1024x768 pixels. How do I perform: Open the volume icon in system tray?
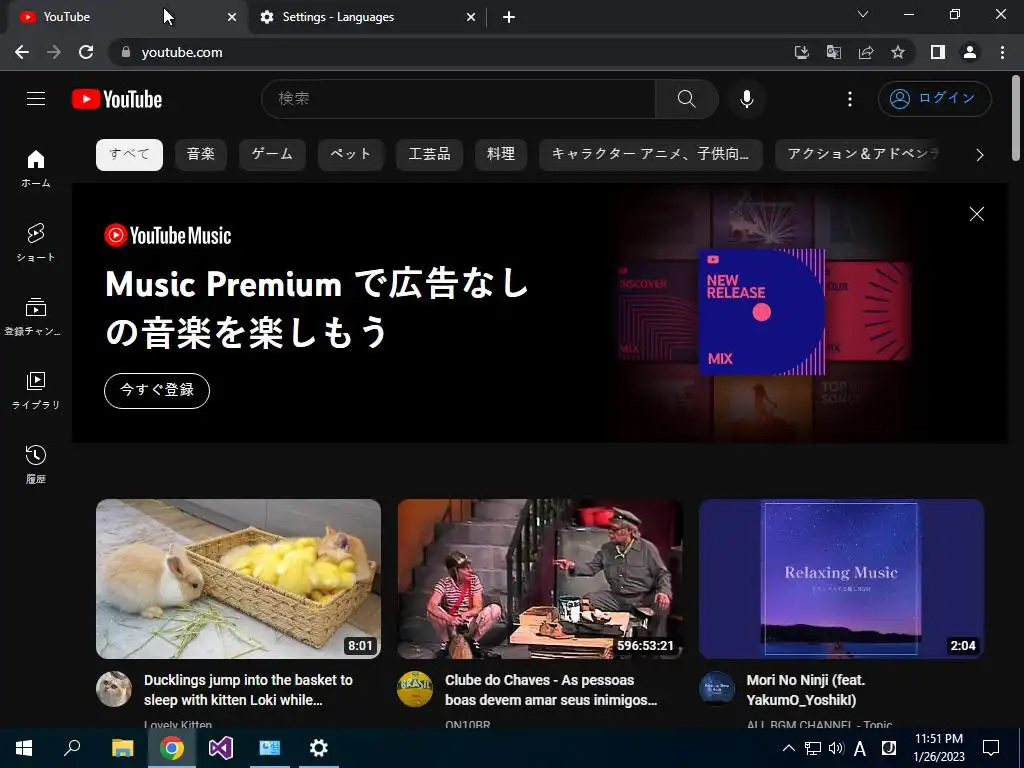click(835, 748)
